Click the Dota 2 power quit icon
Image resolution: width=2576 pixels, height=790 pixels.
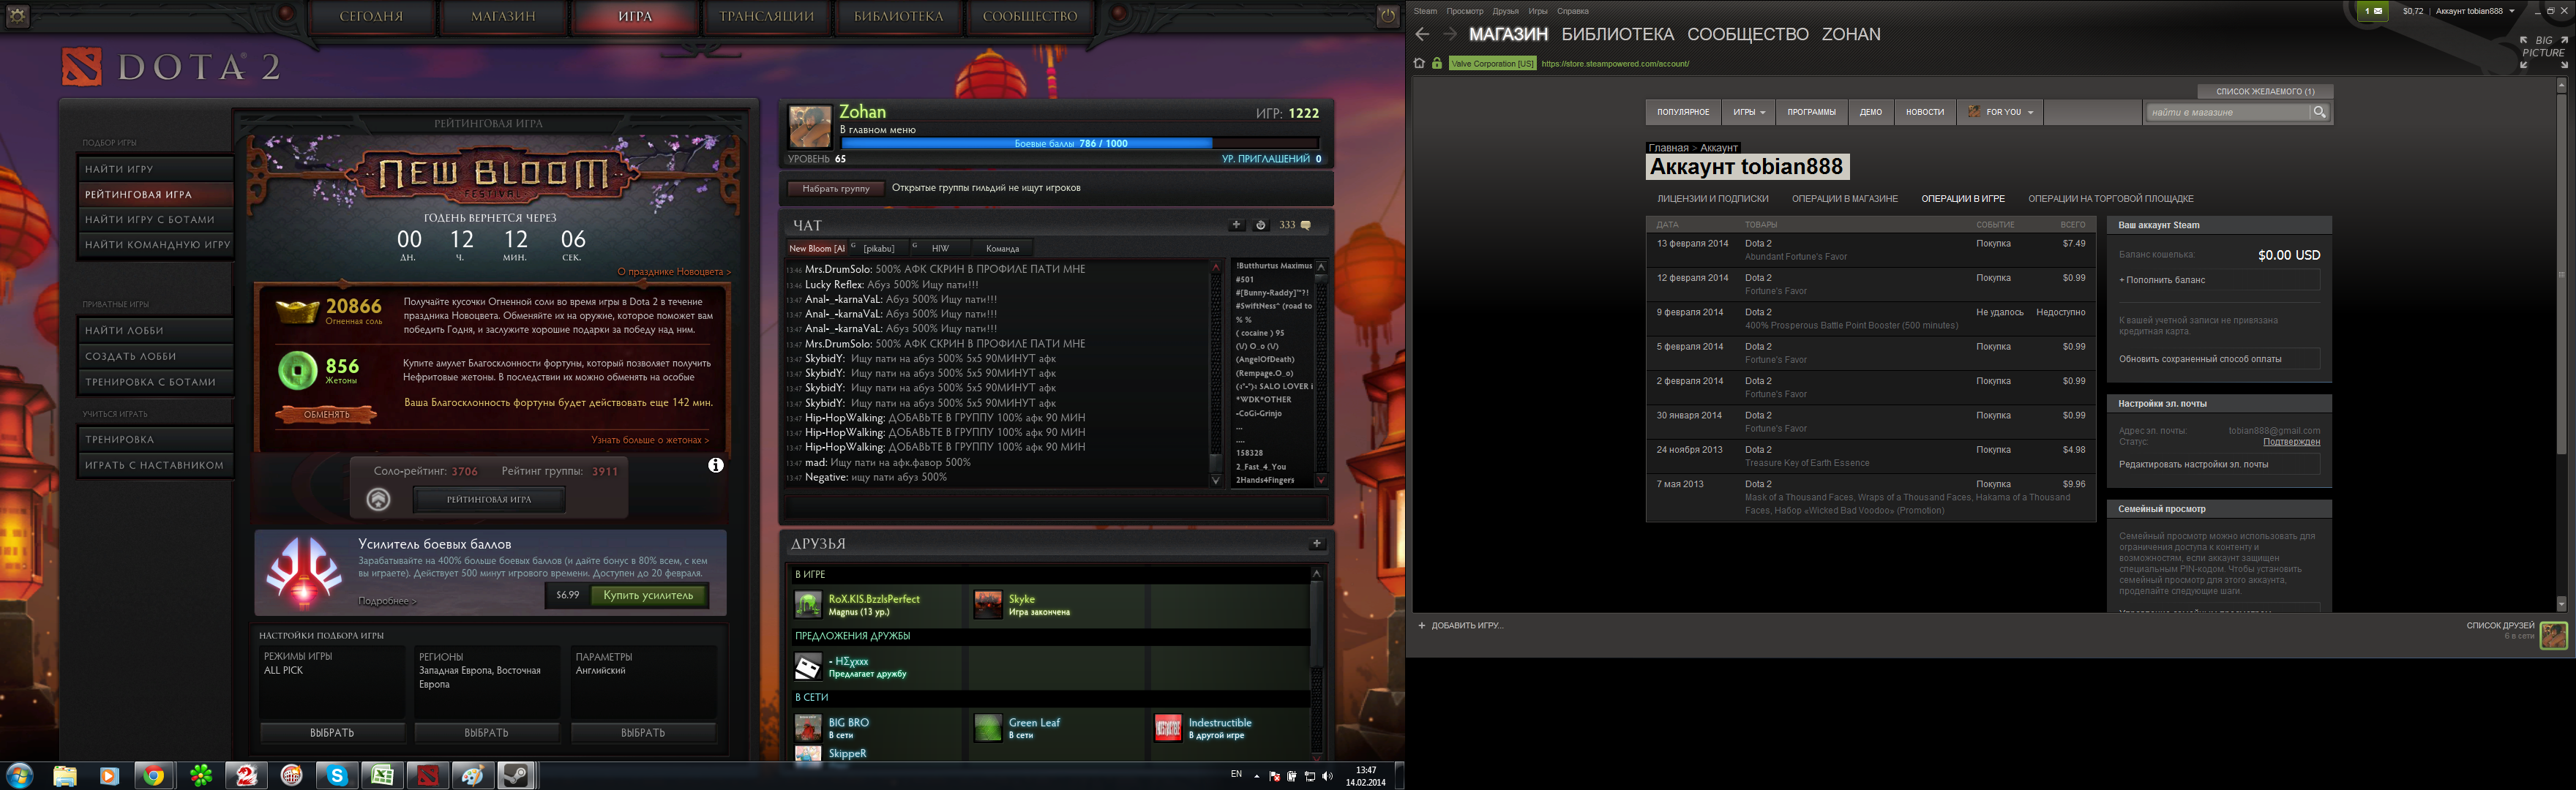point(1388,15)
